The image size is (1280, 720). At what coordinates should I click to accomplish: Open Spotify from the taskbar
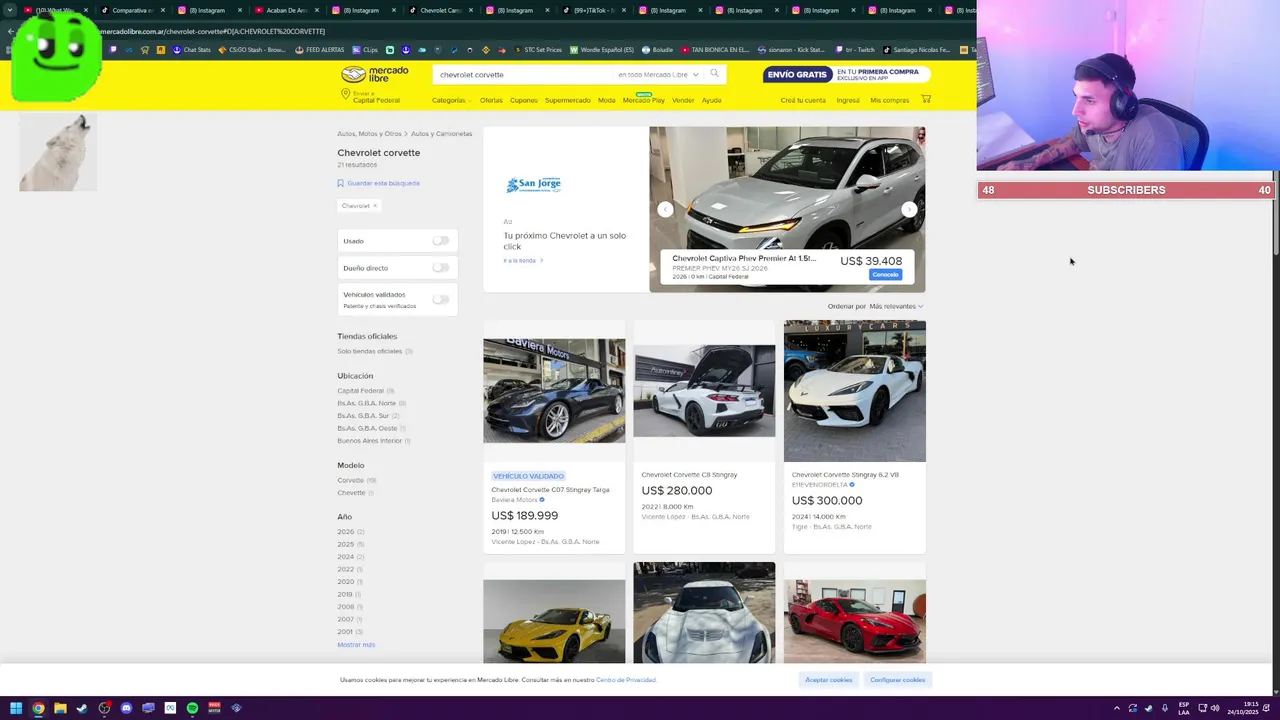pyautogui.click(x=192, y=708)
